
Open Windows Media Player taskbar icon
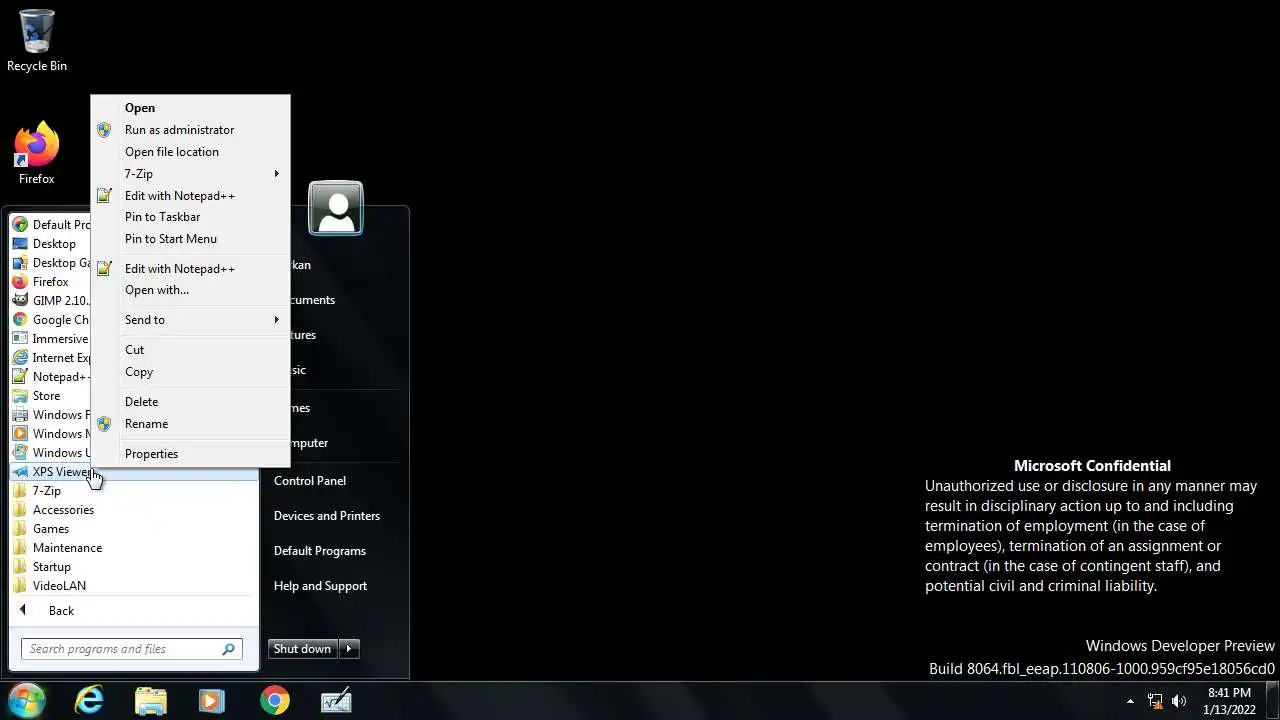click(x=212, y=701)
